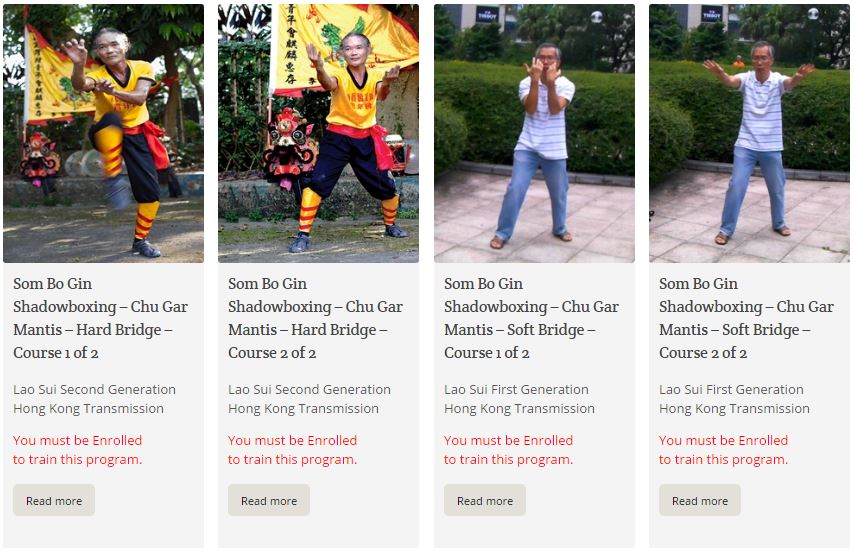Click enrollment notice on Soft Bridge Course 1 card
855x551 pixels.
[x=508, y=450]
